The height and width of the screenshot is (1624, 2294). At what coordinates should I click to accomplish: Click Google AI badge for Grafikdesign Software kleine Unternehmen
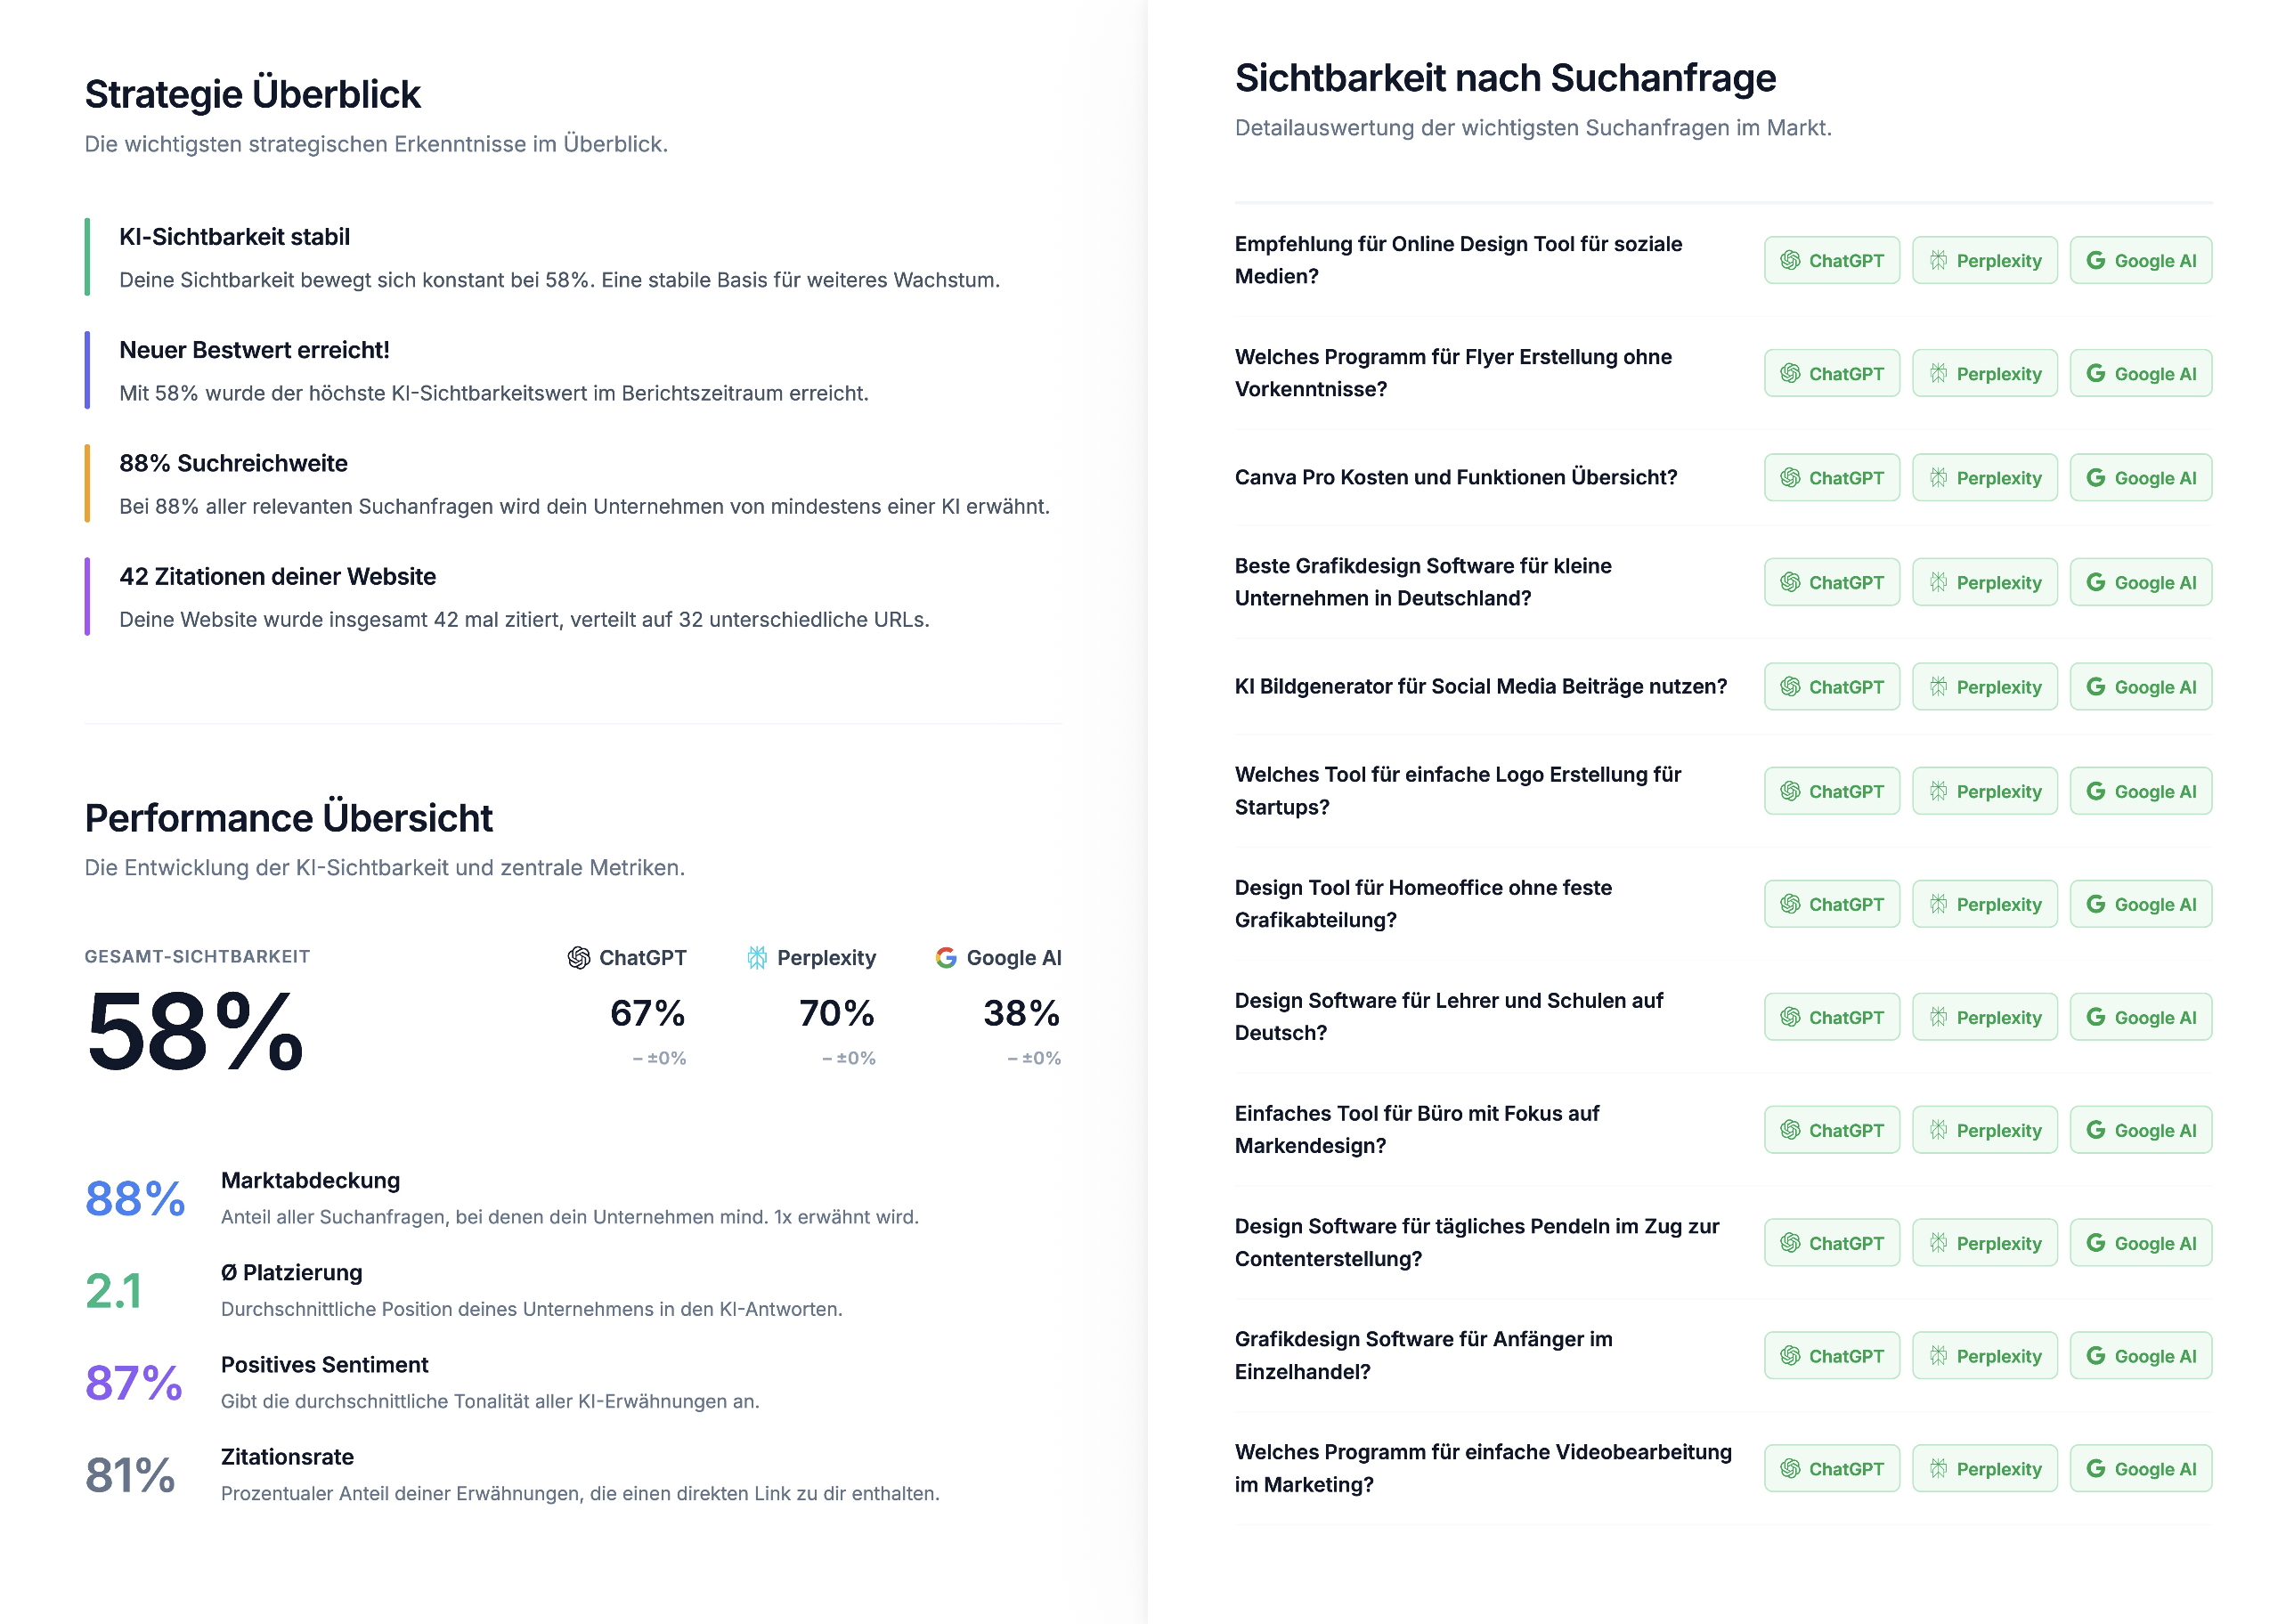tap(2140, 581)
